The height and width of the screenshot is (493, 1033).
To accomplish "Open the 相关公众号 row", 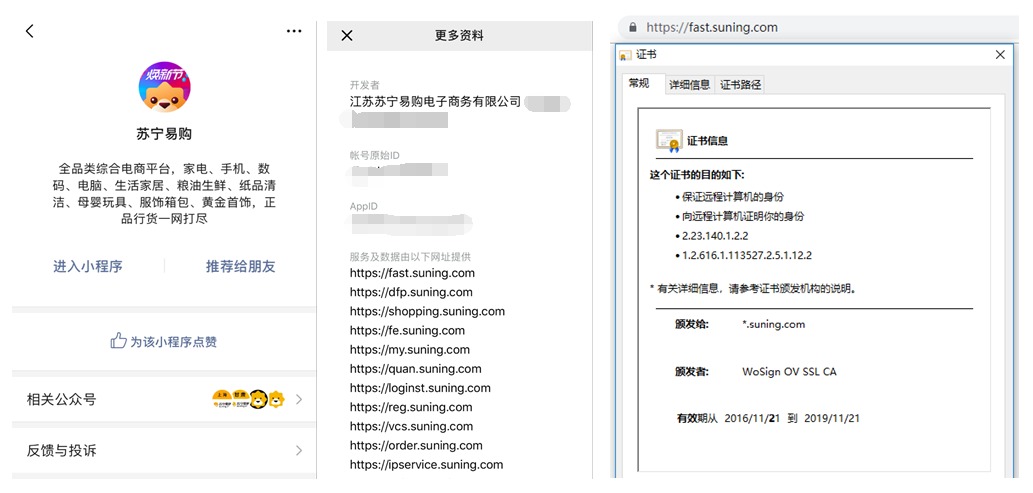I will click(164, 399).
